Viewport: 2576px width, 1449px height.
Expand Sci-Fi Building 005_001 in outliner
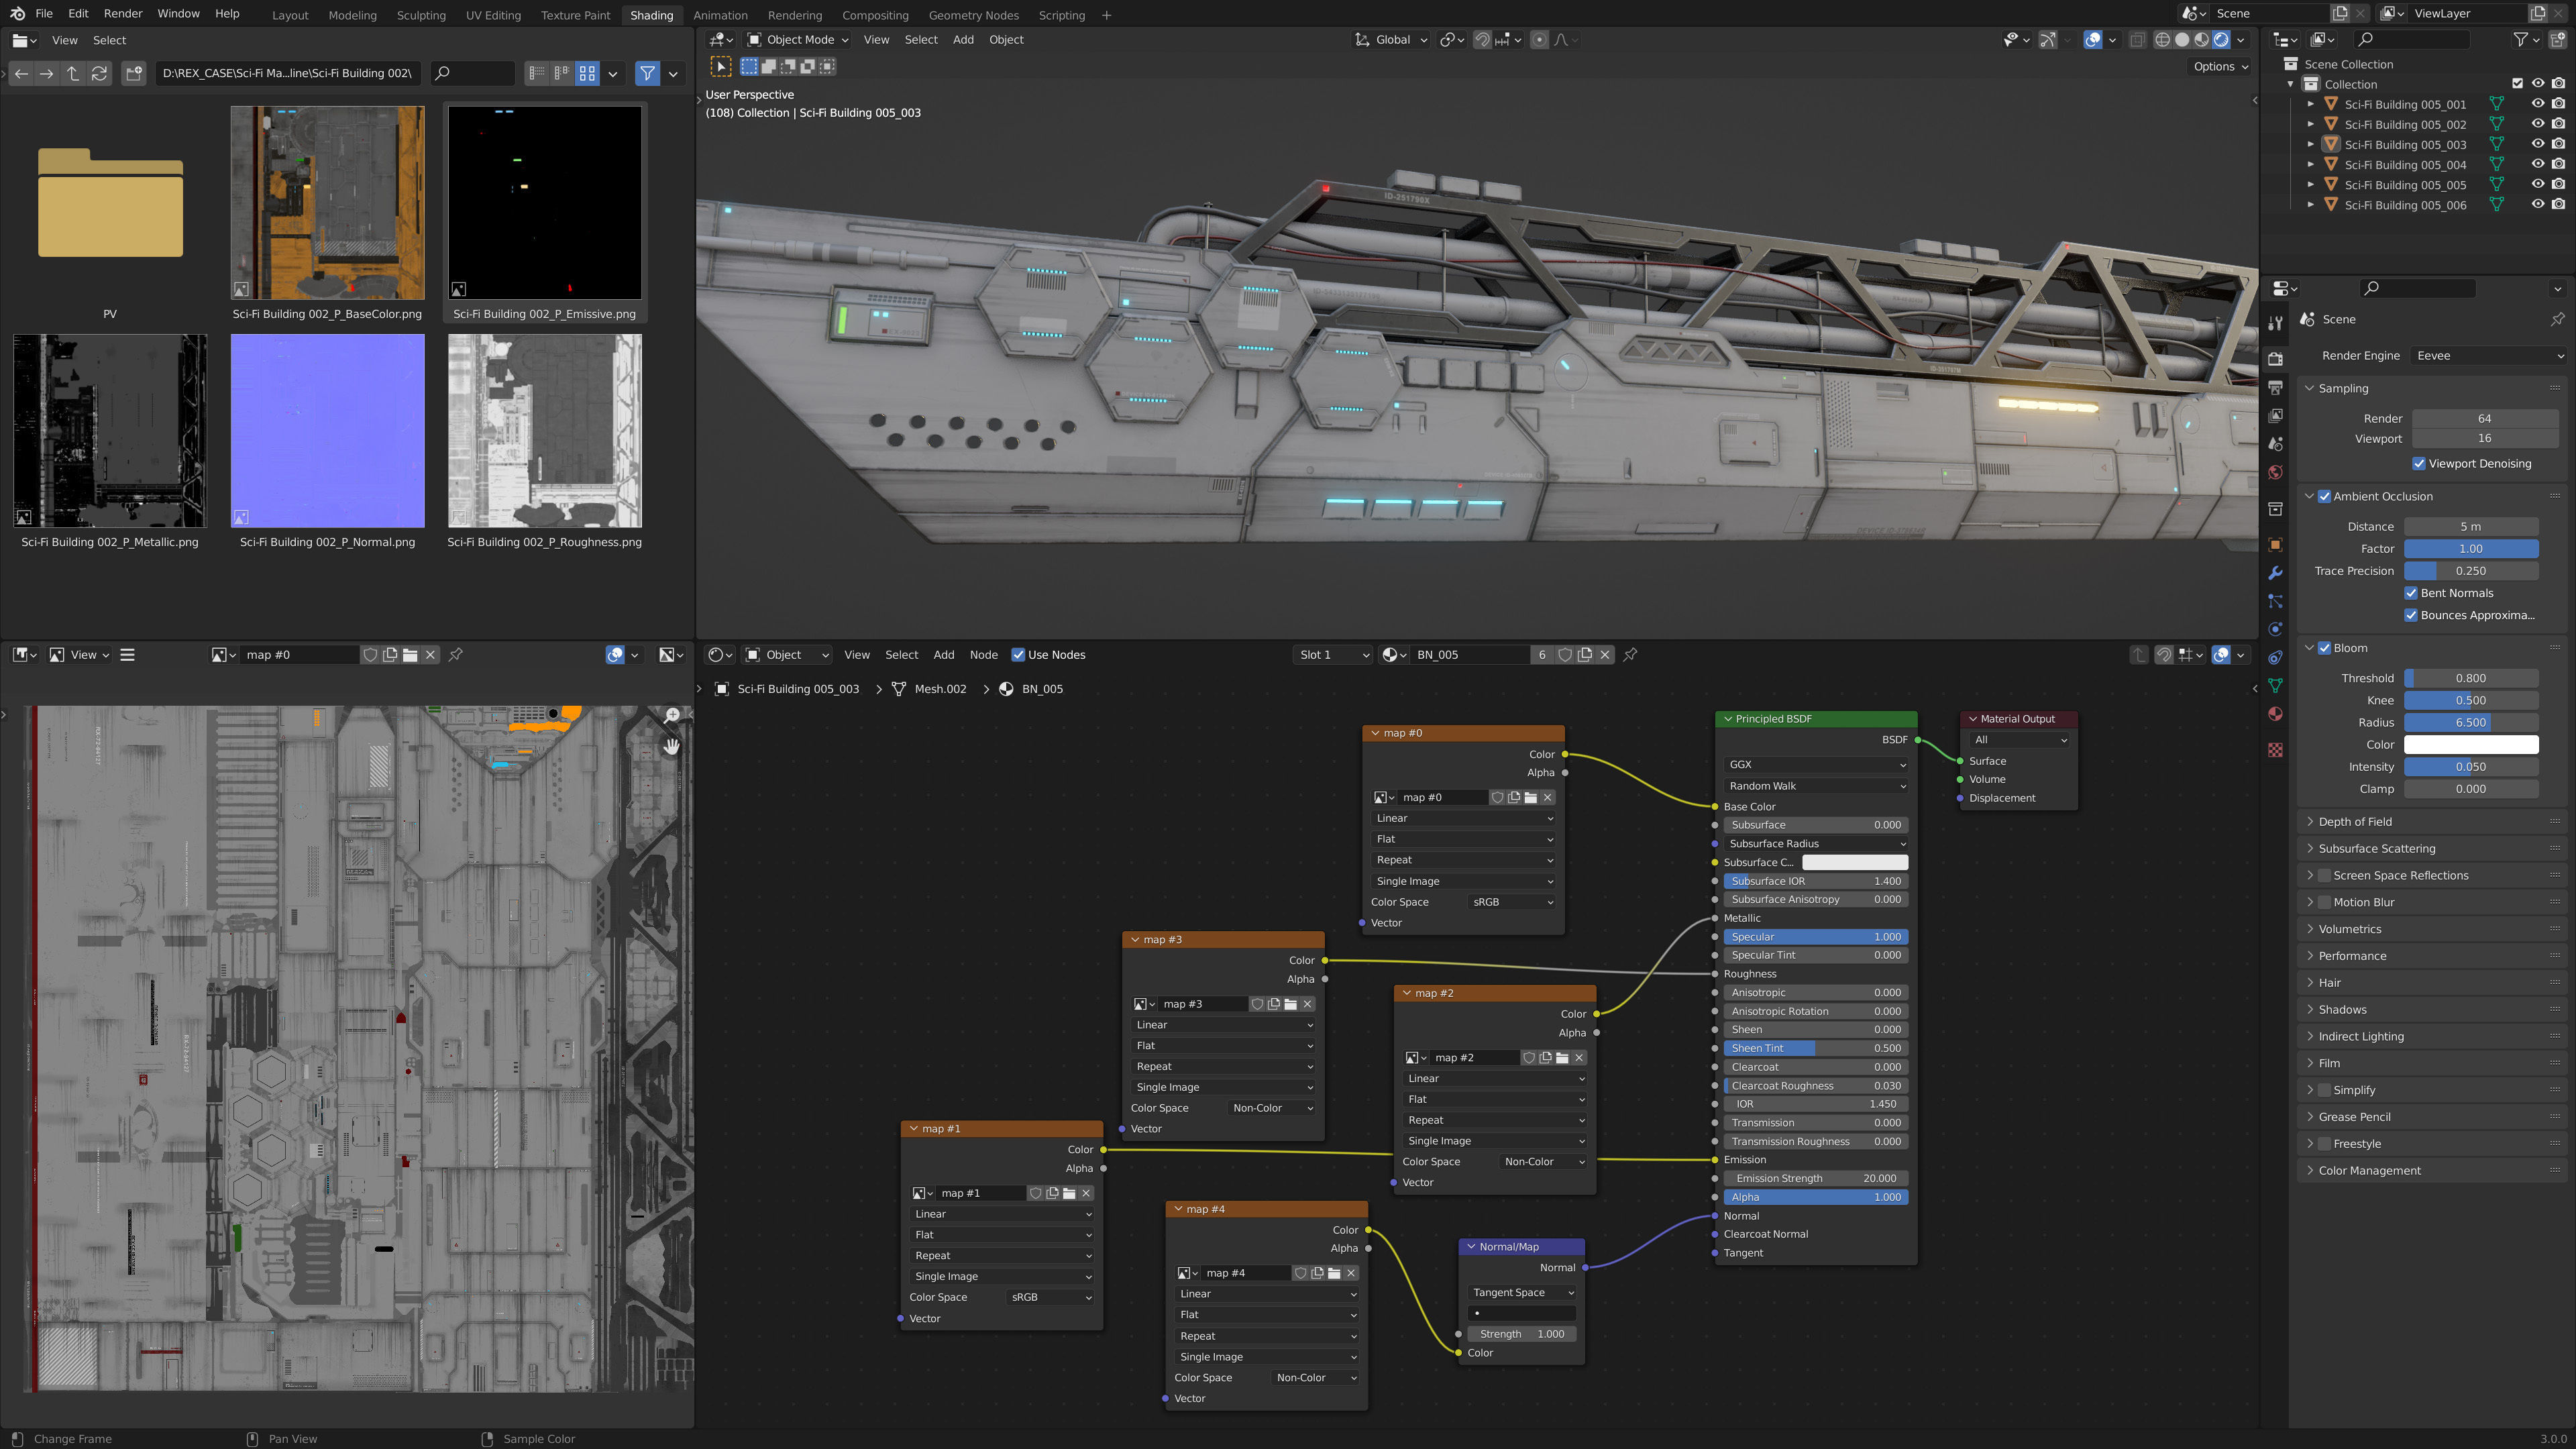(2310, 104)
